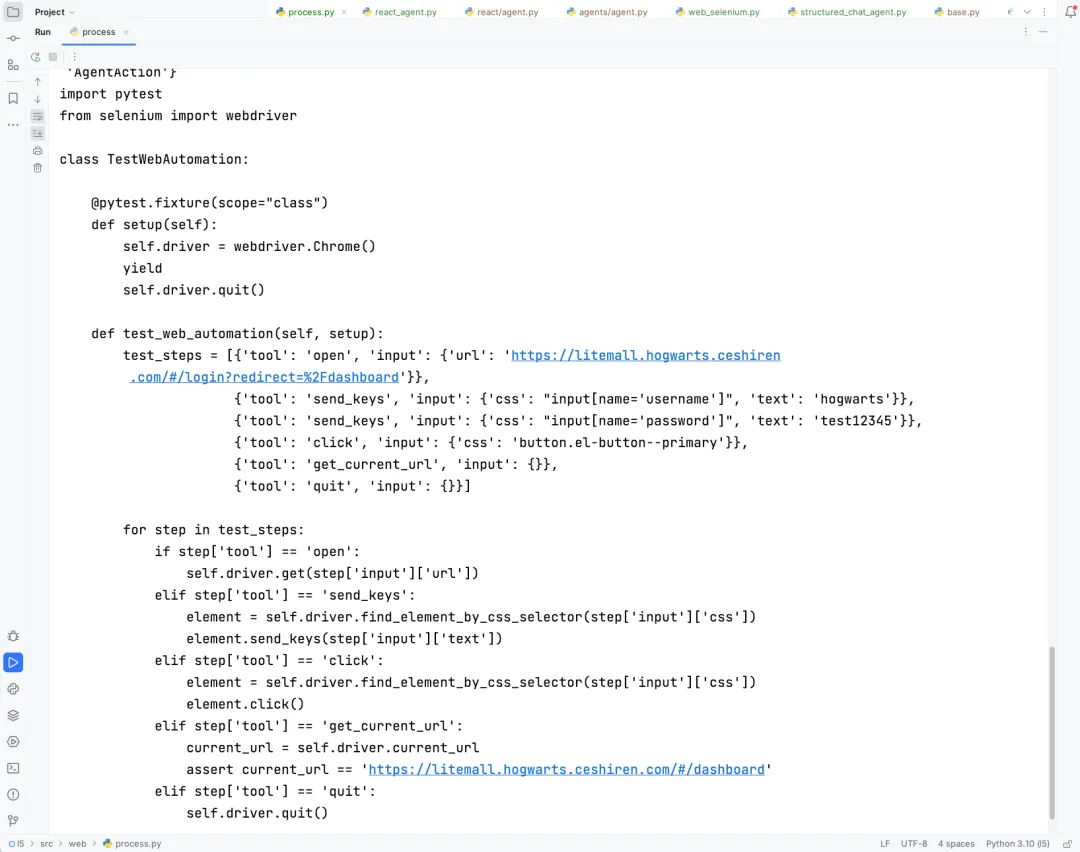Click web breadcrumb in navigation bar

tap(77, 844)
